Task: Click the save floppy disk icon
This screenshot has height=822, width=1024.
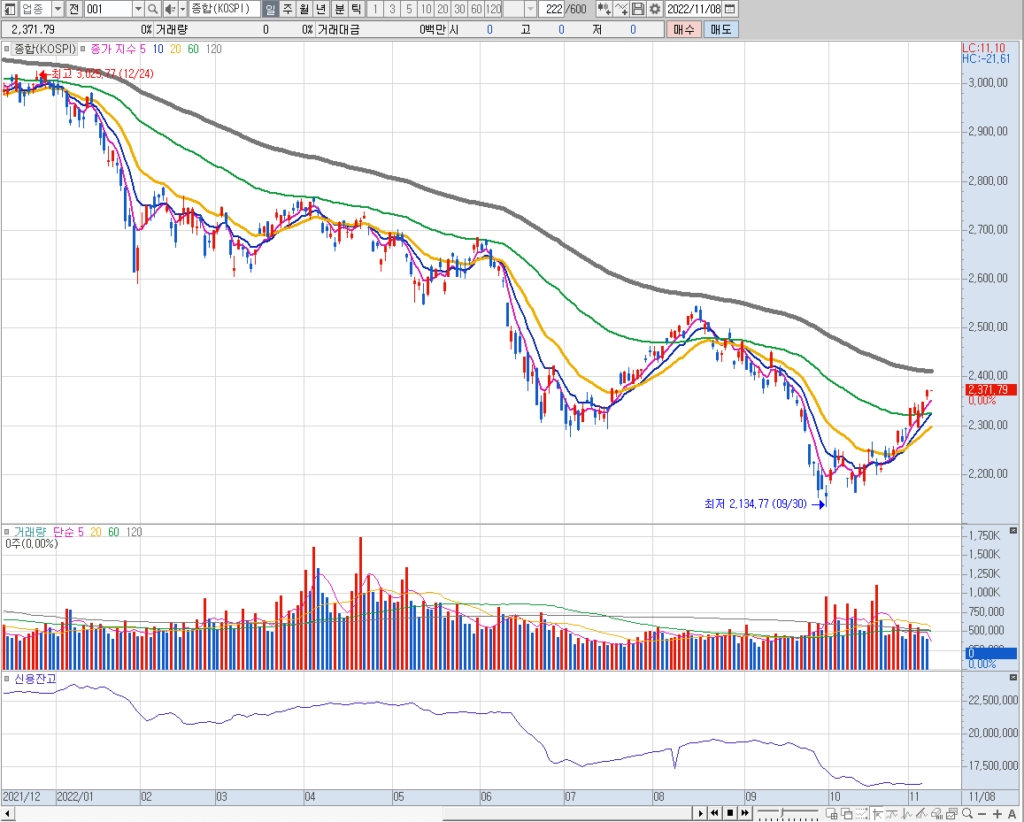Action: click(x=638, y=9)
